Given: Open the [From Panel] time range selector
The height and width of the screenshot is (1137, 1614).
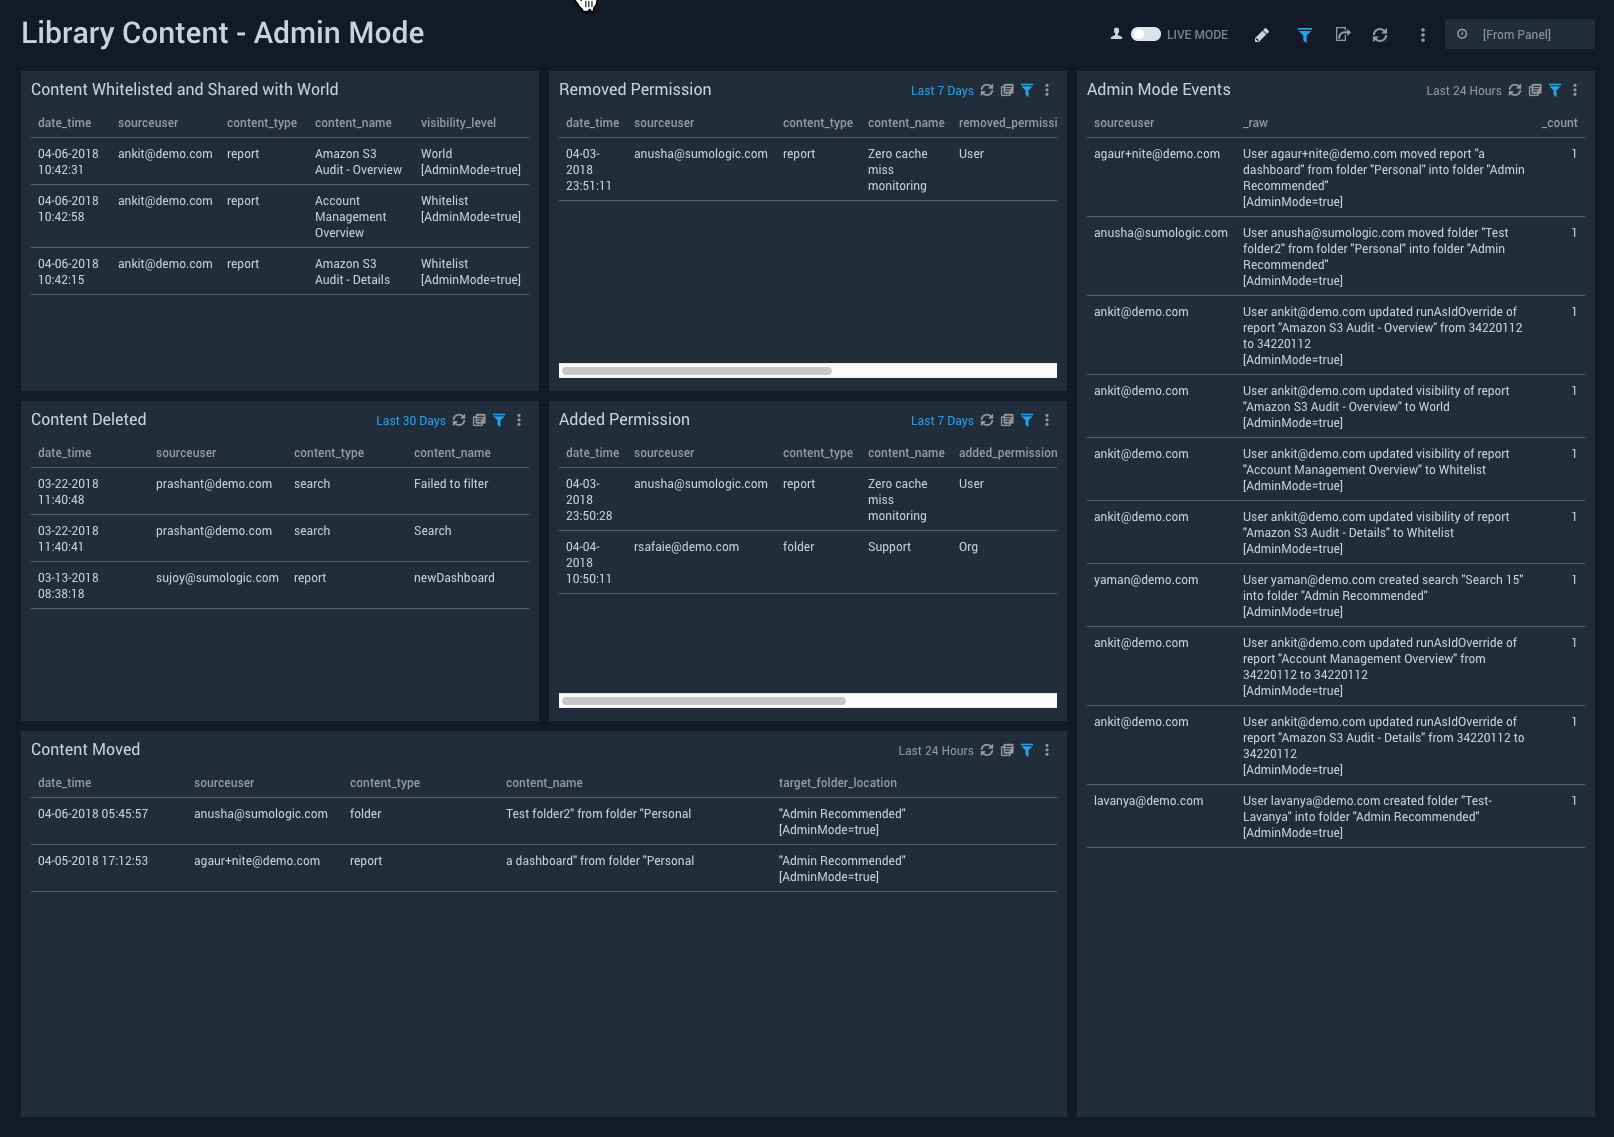Looking at the screenshot, I should (1518, 35).
